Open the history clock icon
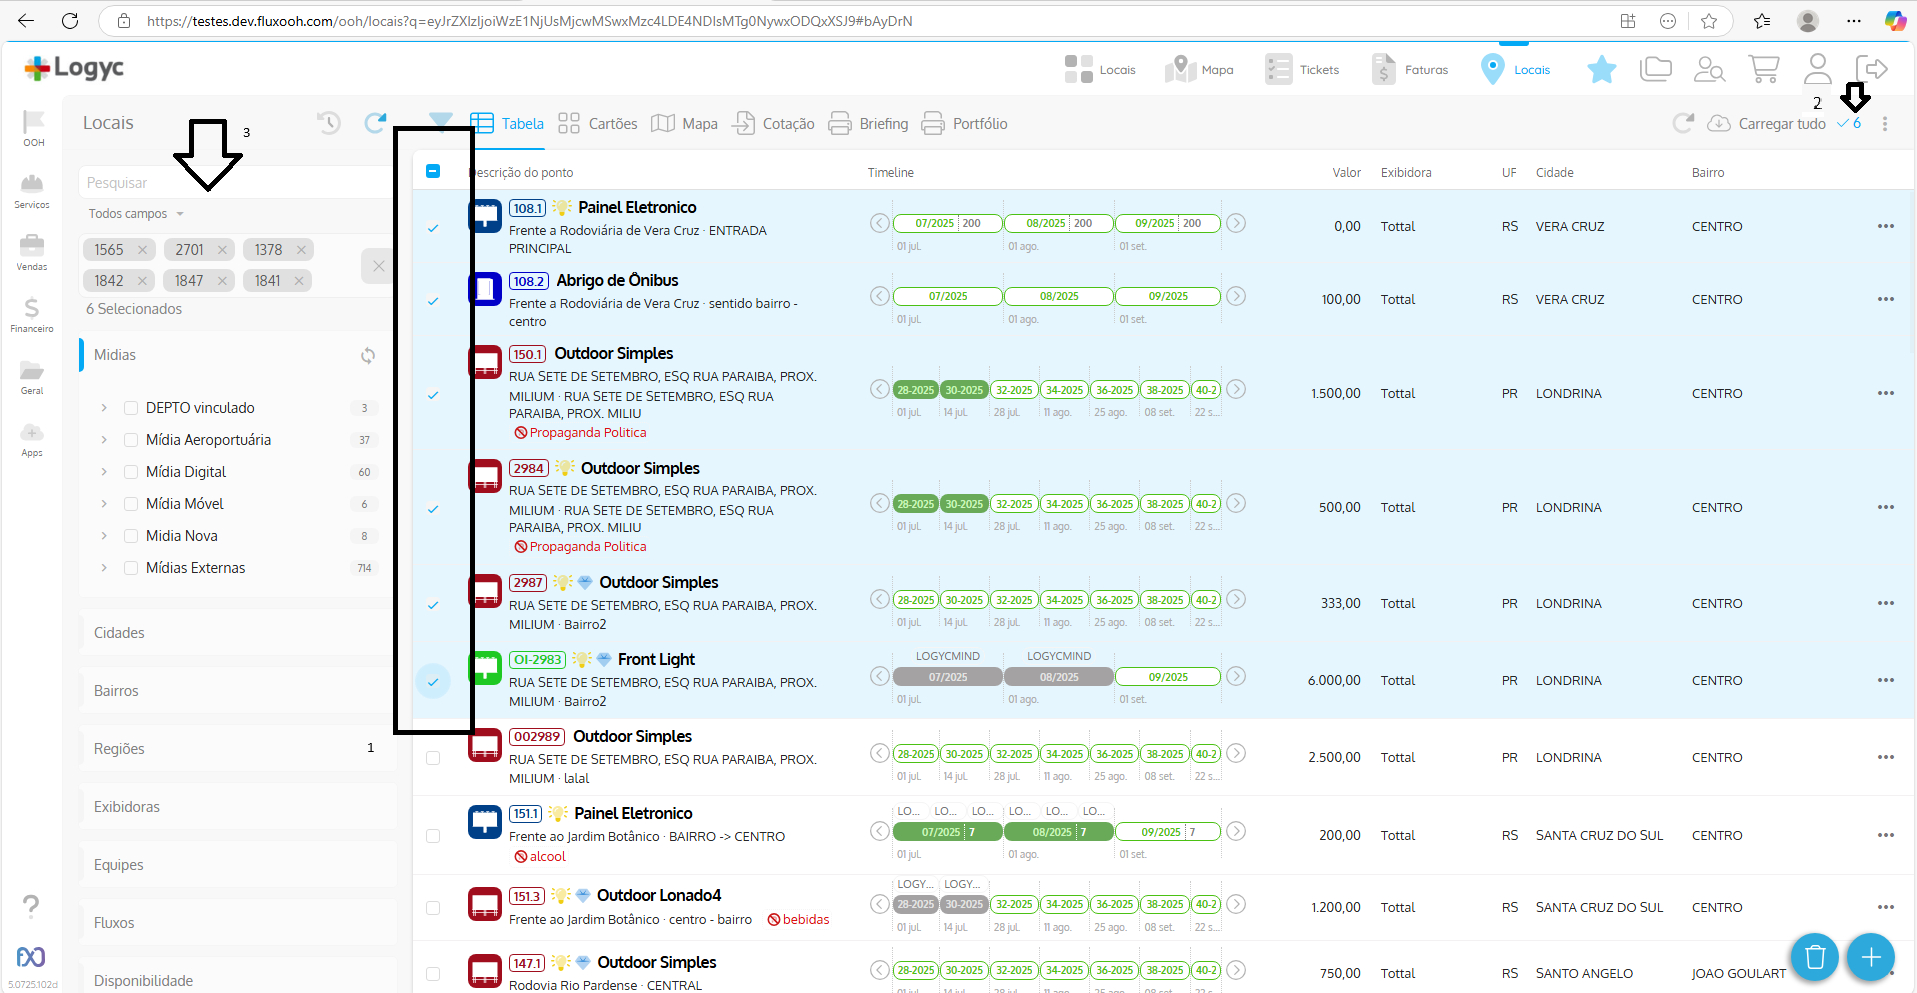The width and height of the screenshot is (1917, 993). (x=329, y=123)
